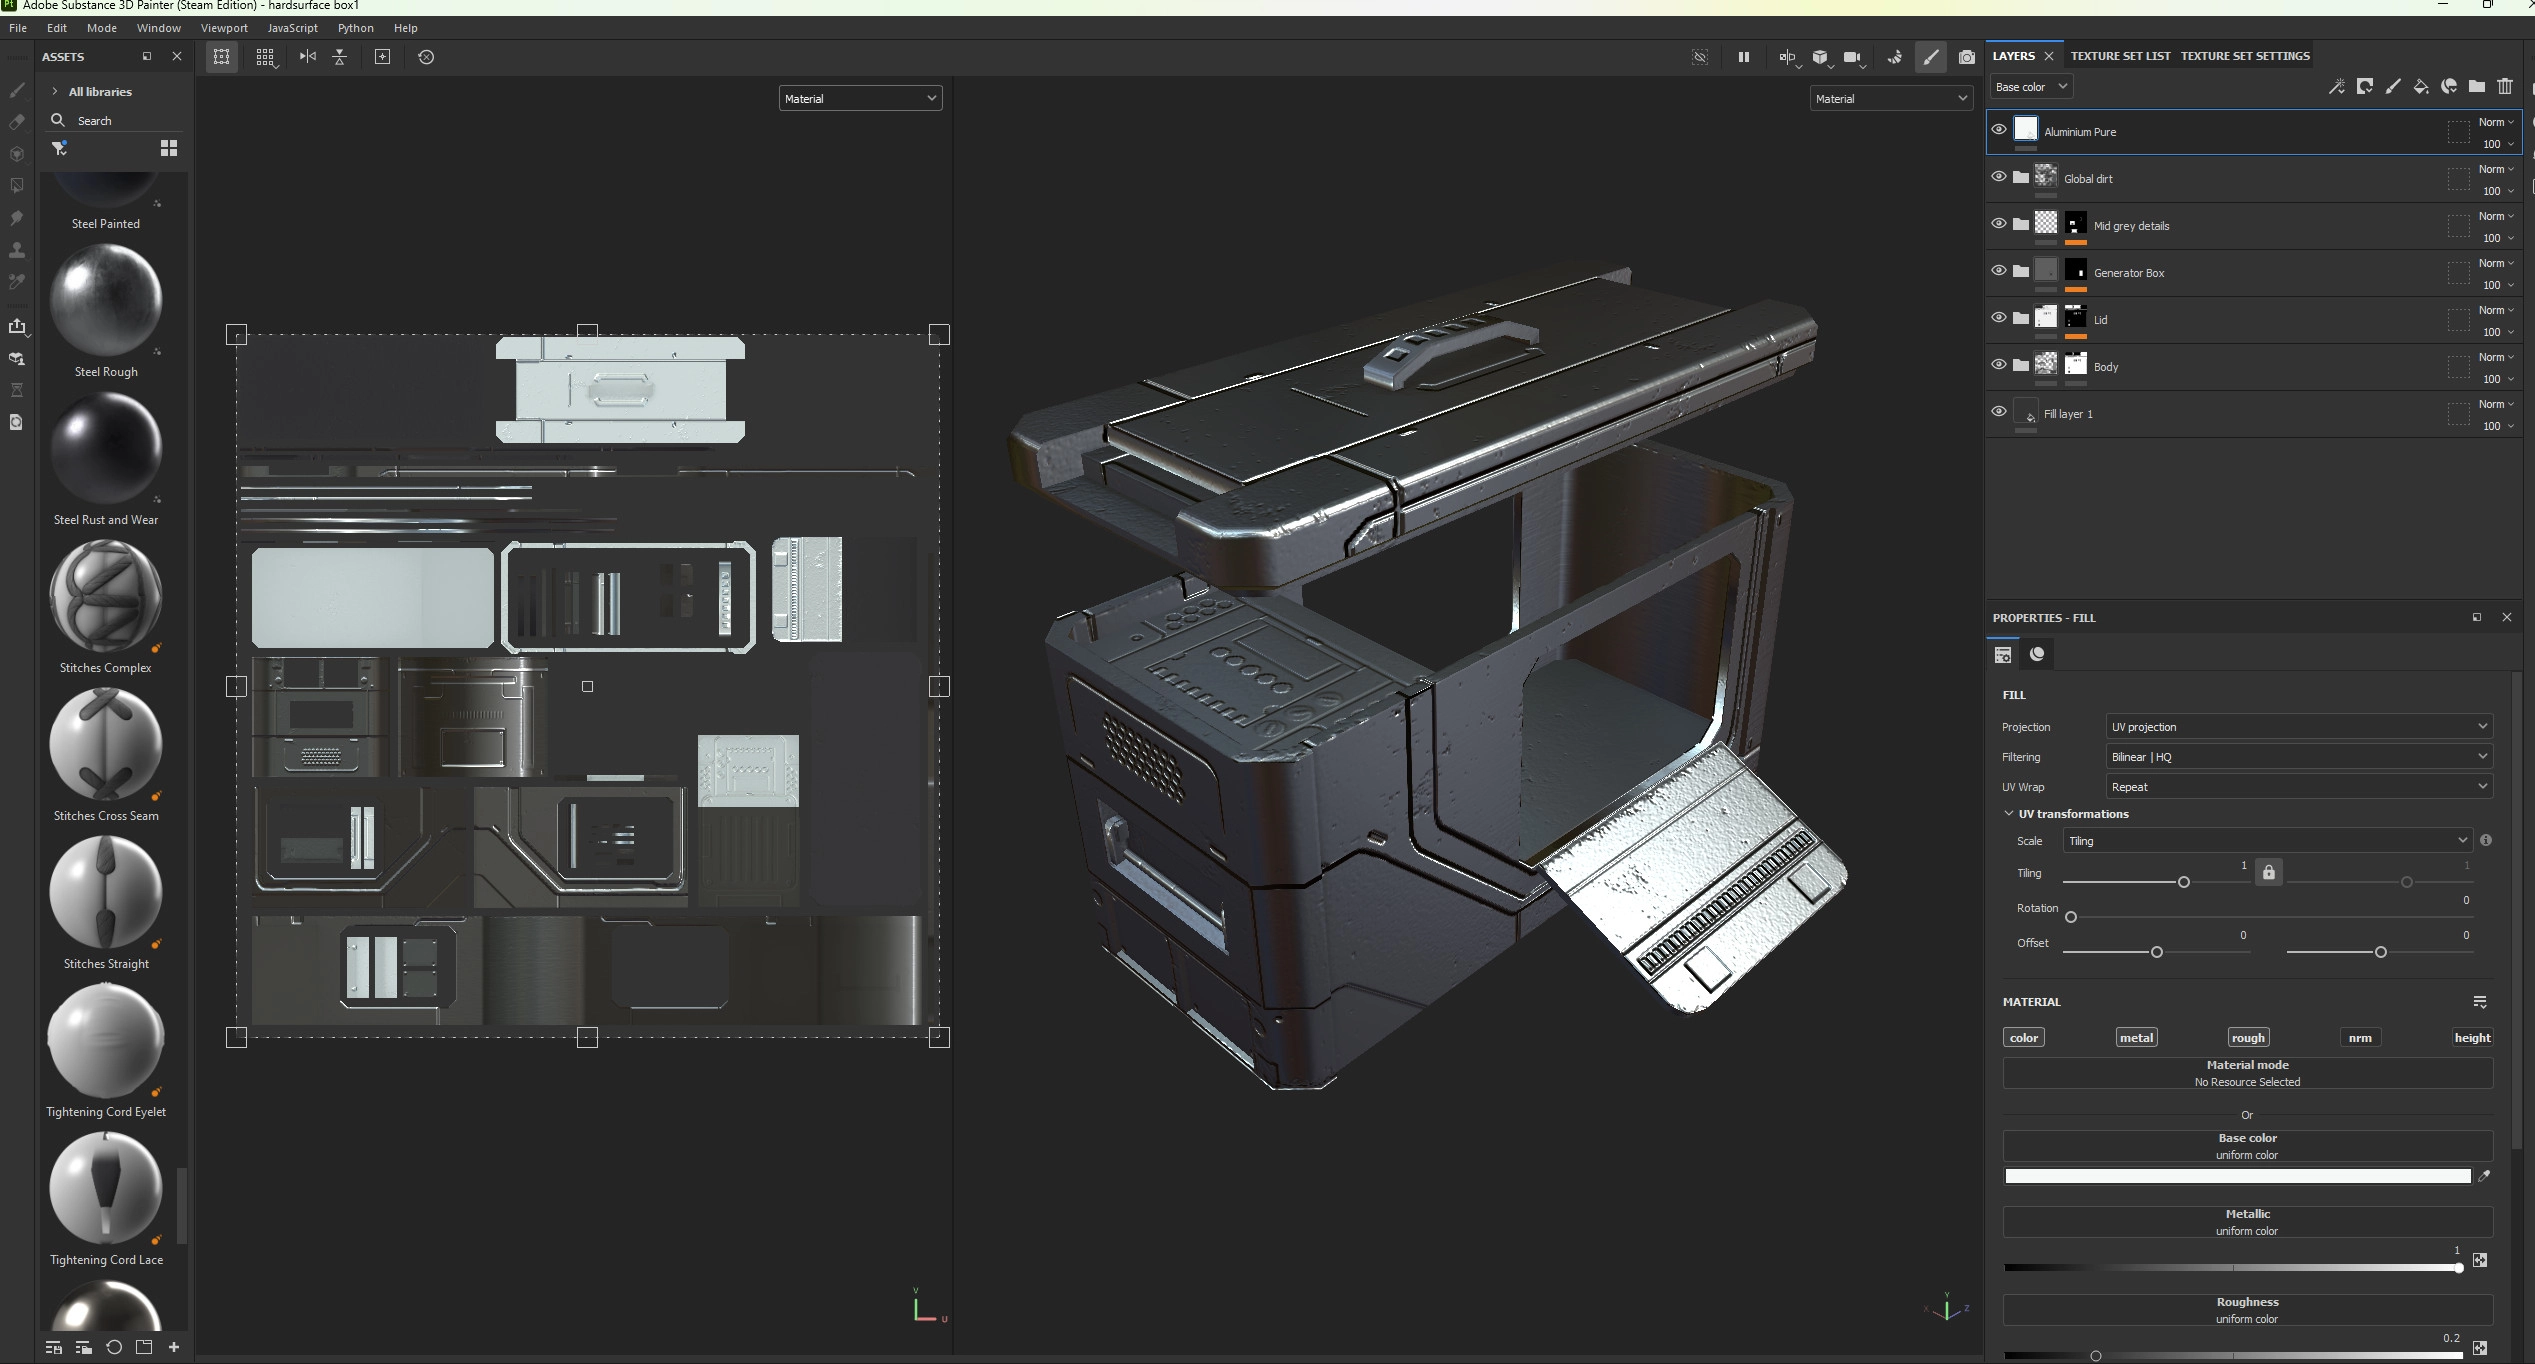Viewport: 2535px width, 1364px height.
Task: Select the Steel Rough material thumbnail
Action: [106, 300]
